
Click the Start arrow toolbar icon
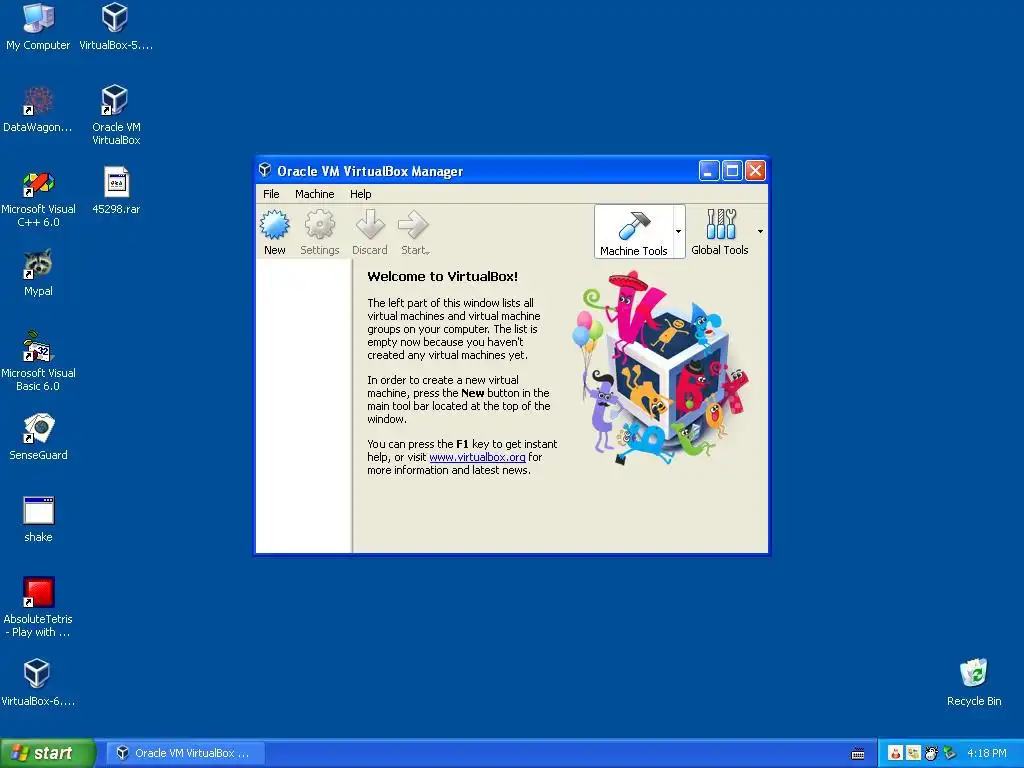[x=415, y=232]
